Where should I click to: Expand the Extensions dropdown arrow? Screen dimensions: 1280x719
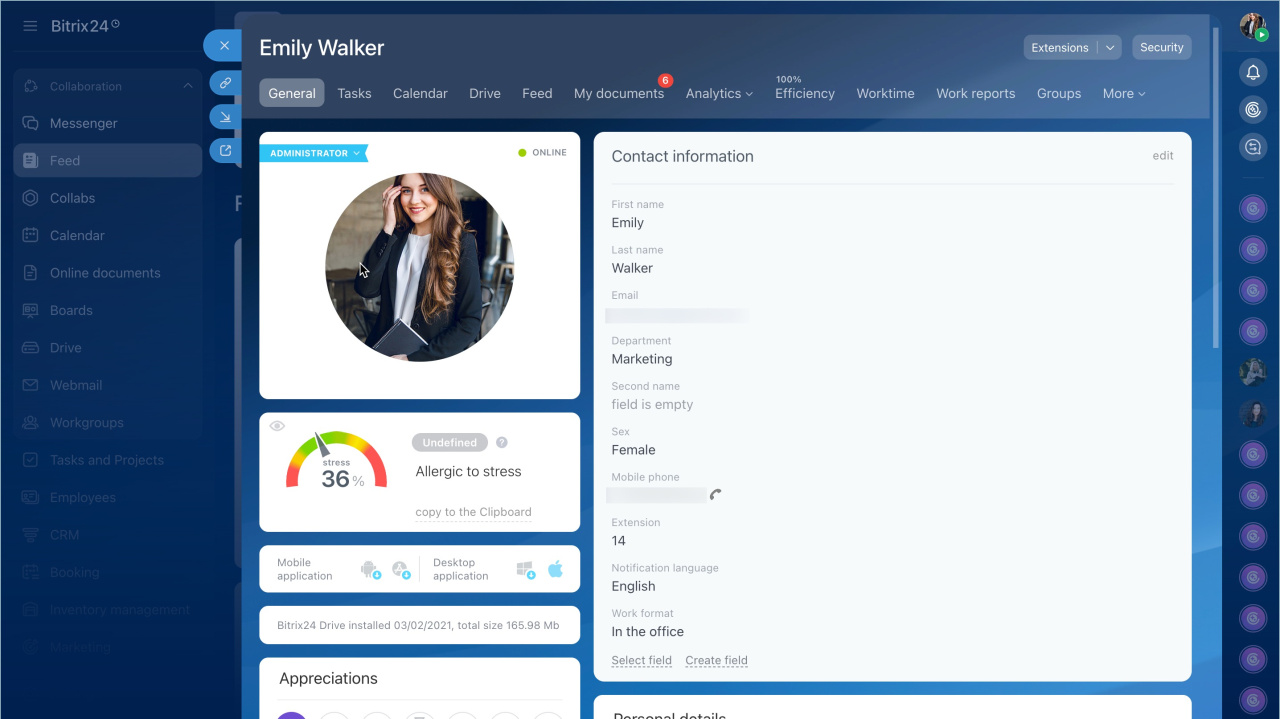click(1110, 48)
